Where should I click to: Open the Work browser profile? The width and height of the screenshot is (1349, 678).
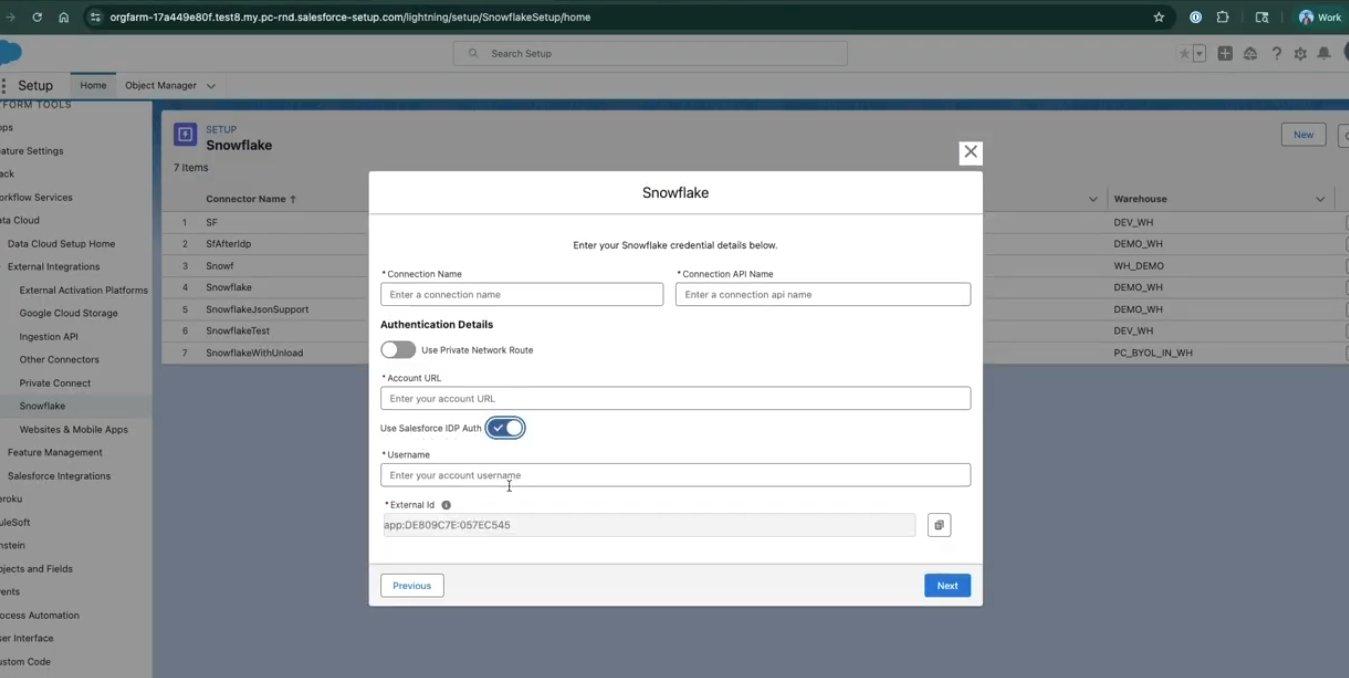(x=1320, y=17)
